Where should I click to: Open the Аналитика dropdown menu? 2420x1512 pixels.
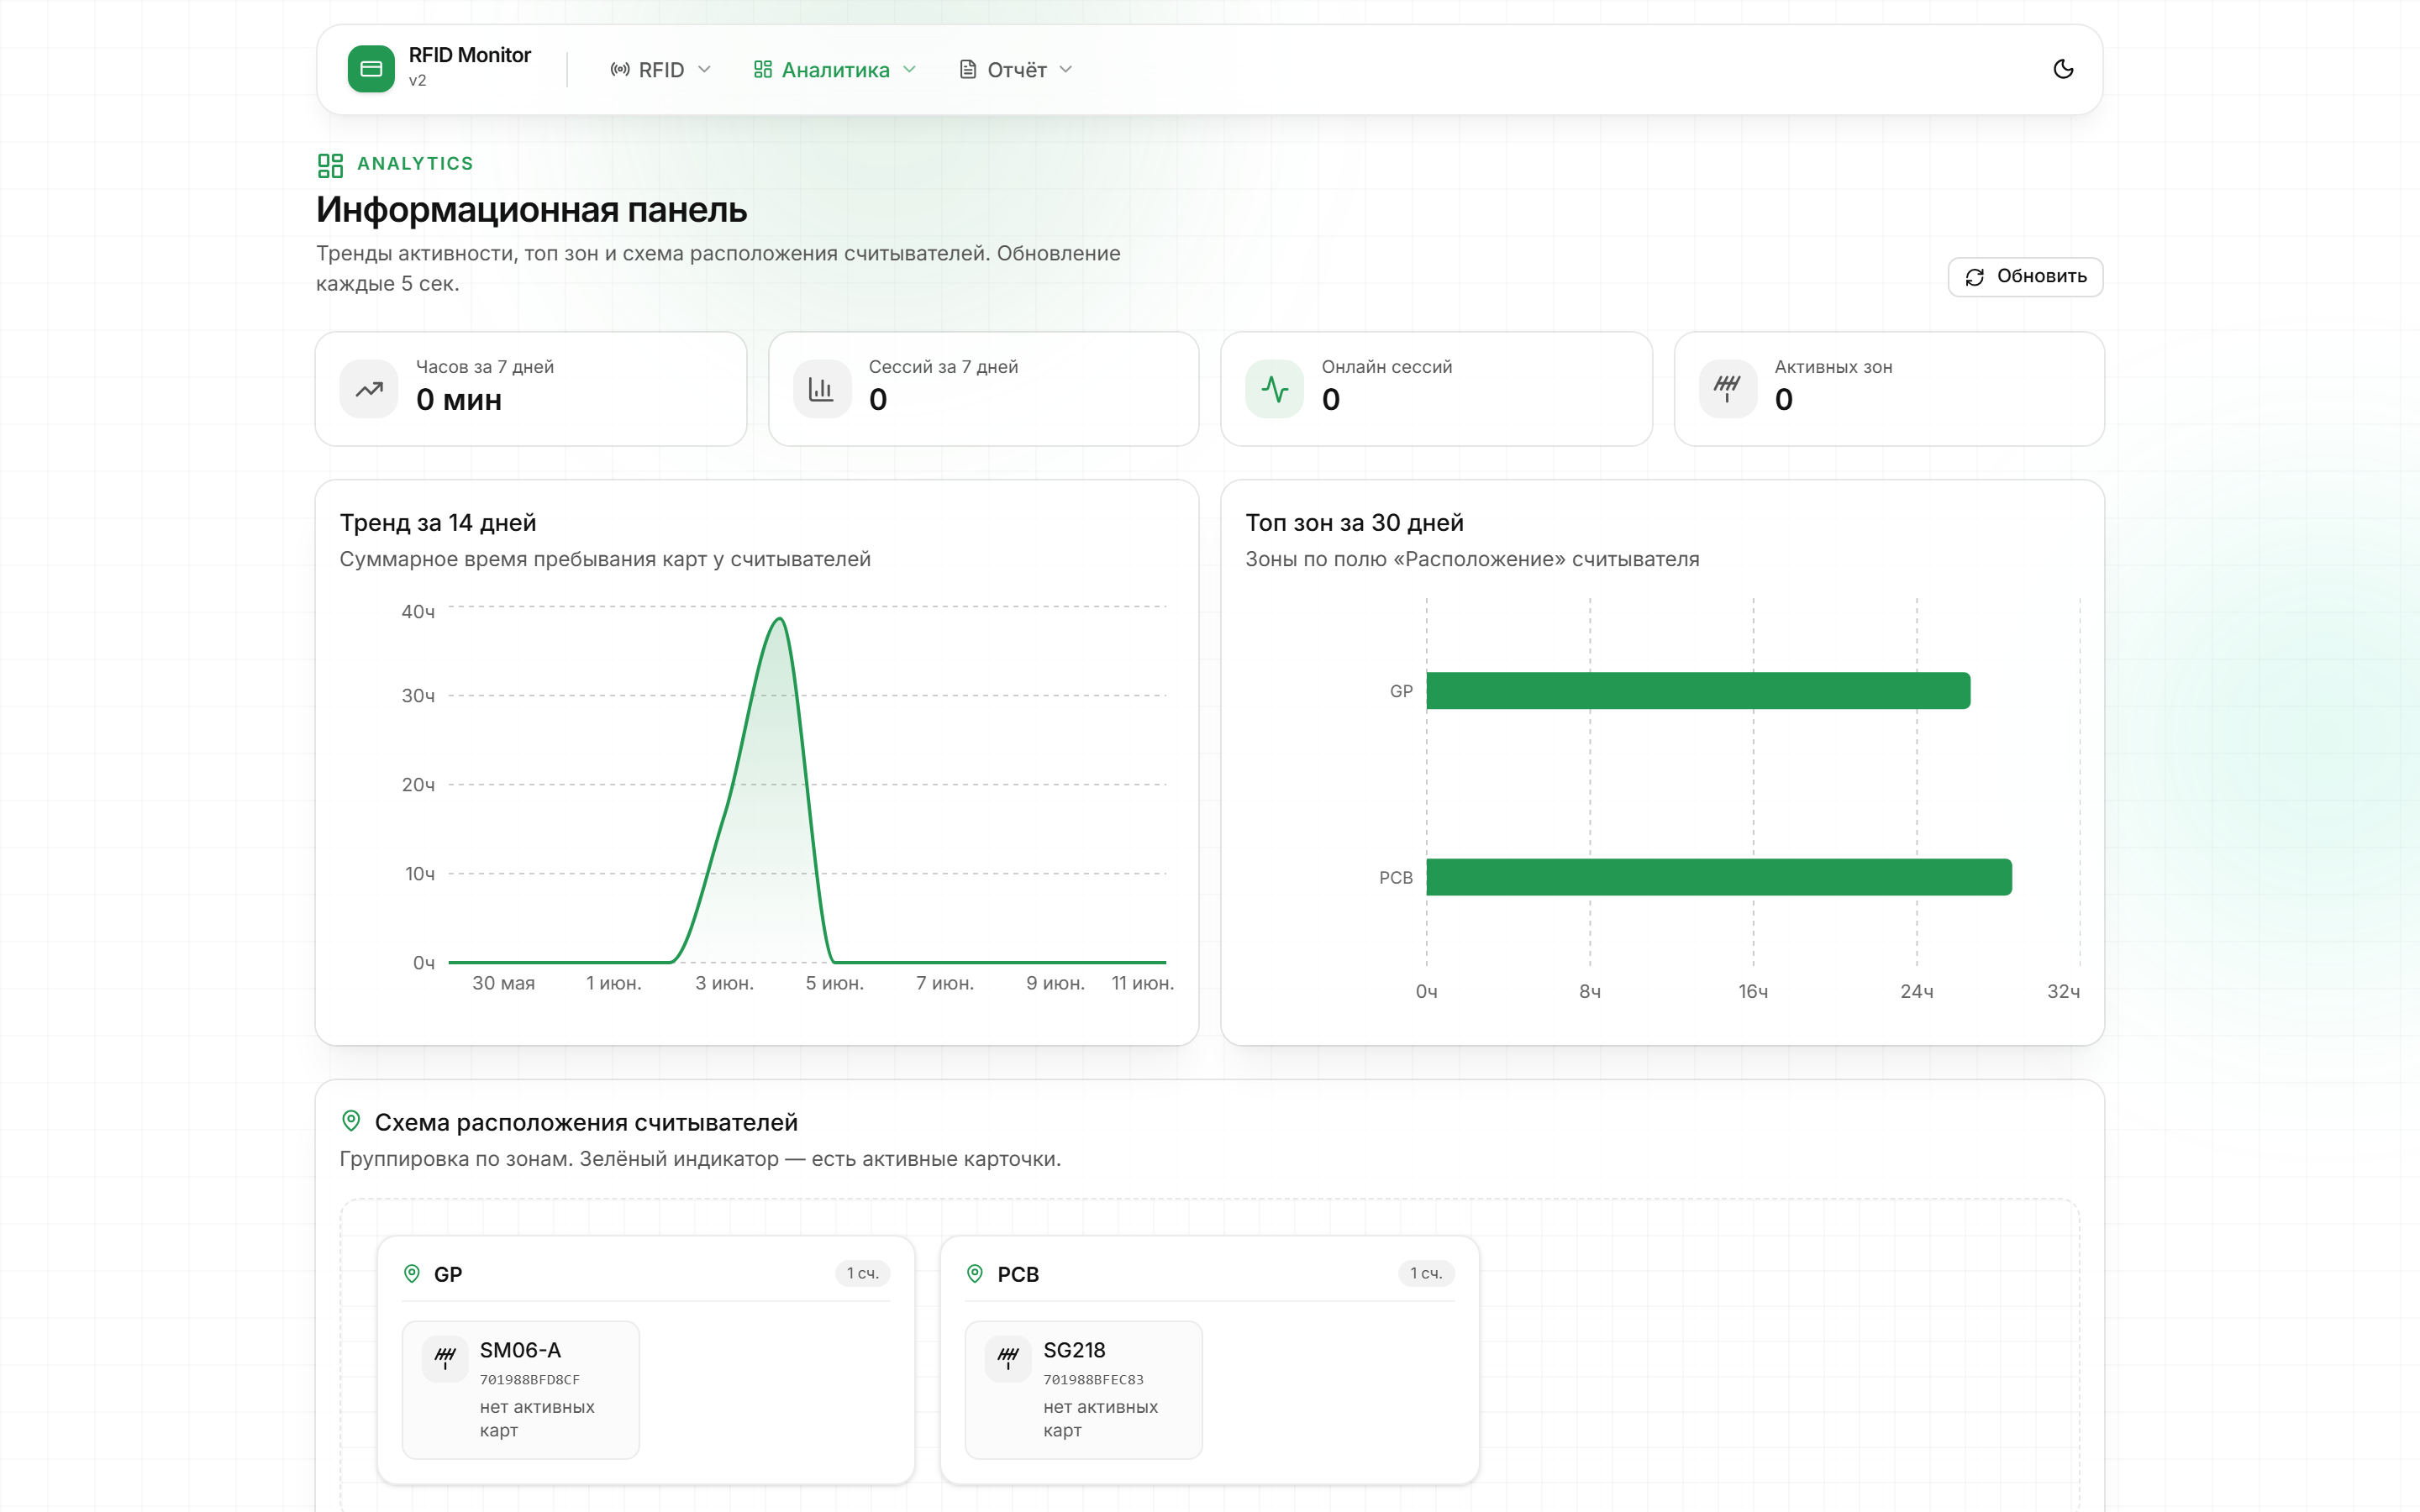tap(834, 70)
